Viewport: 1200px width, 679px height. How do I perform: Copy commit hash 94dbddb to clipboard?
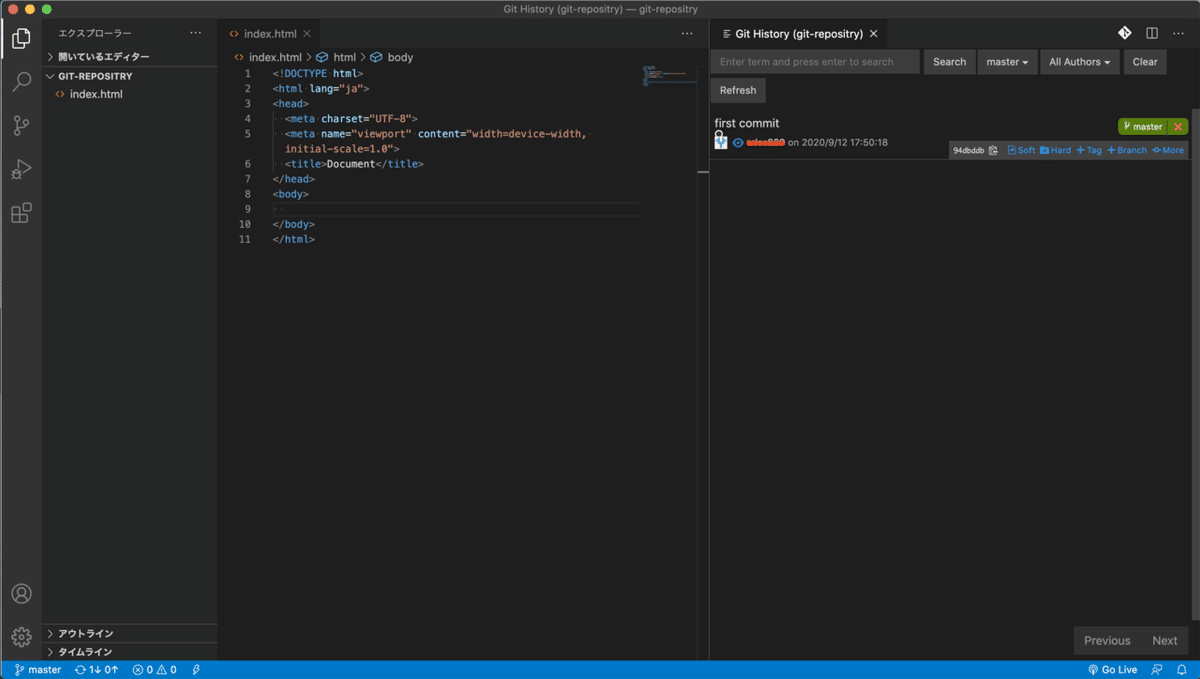(993, 151)
